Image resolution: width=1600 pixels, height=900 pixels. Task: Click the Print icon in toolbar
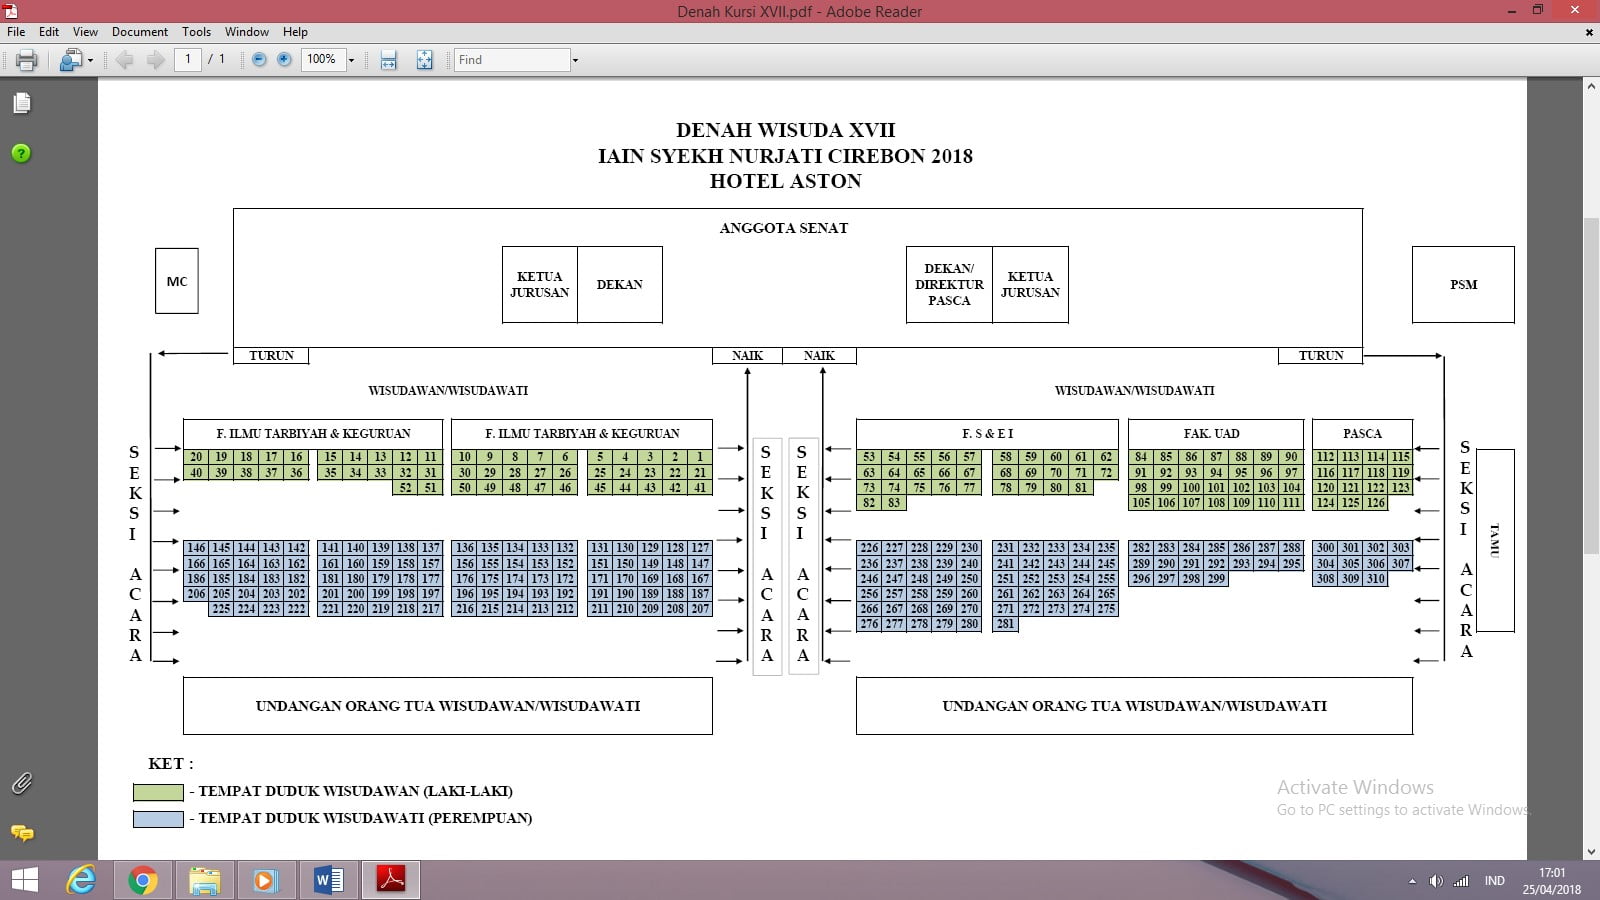point(27,60)
